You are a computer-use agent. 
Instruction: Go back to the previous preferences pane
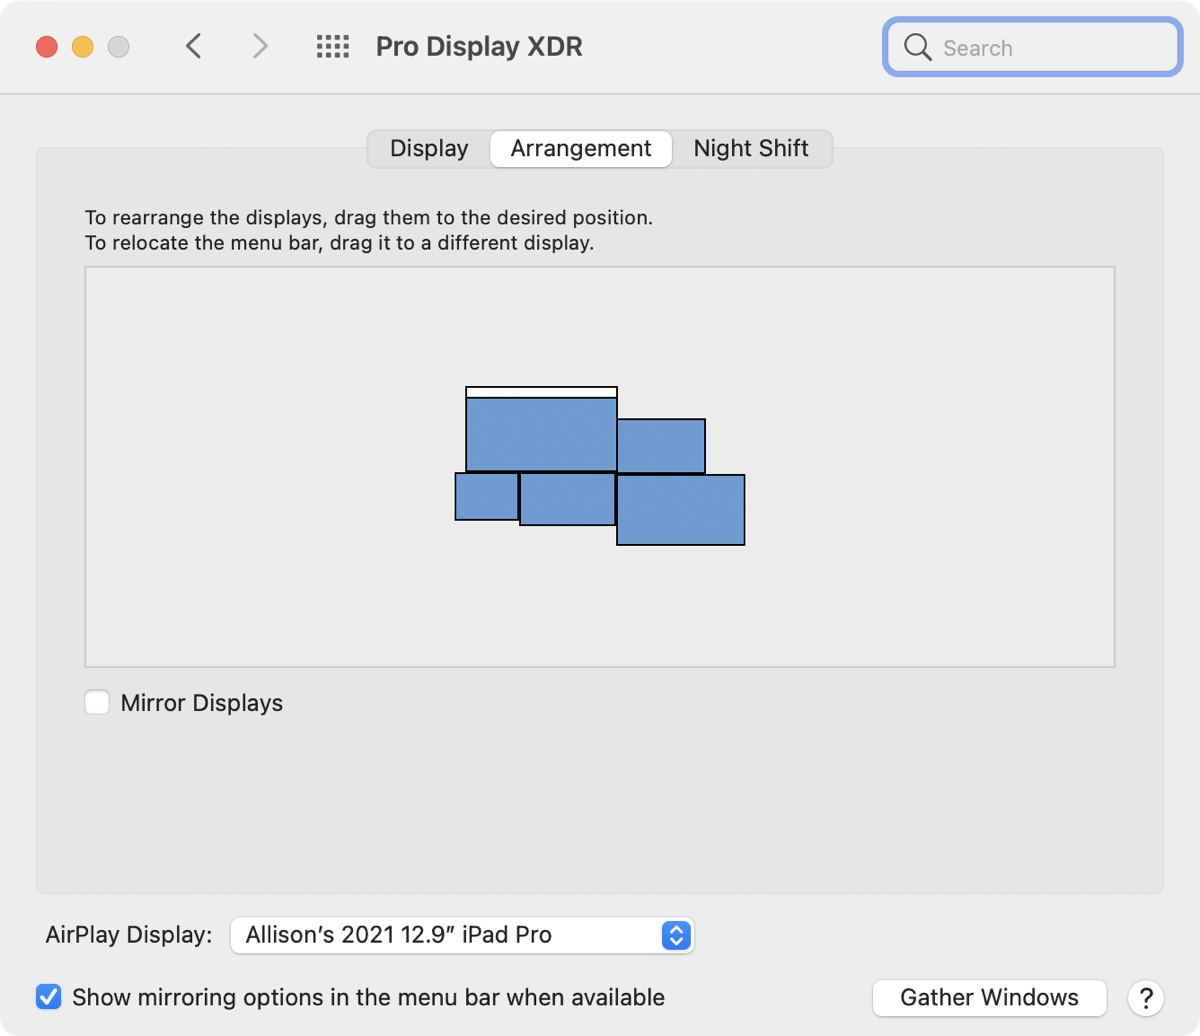click(x=194, y=46)
